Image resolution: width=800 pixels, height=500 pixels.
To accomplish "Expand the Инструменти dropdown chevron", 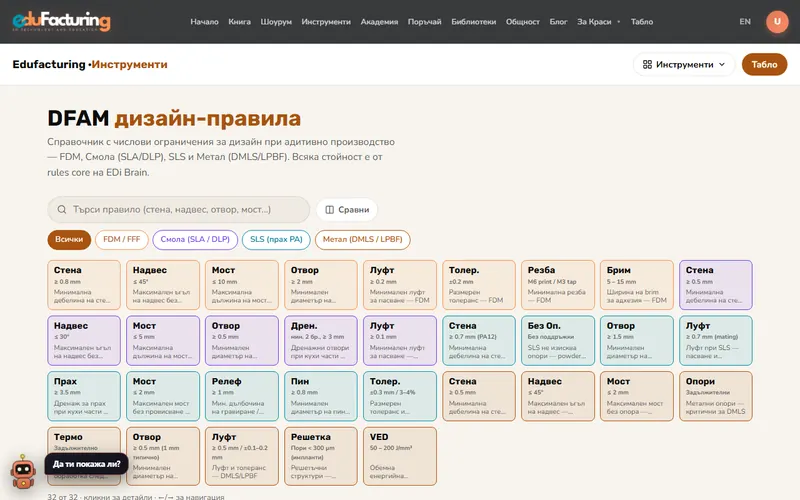I will (721, 64).
